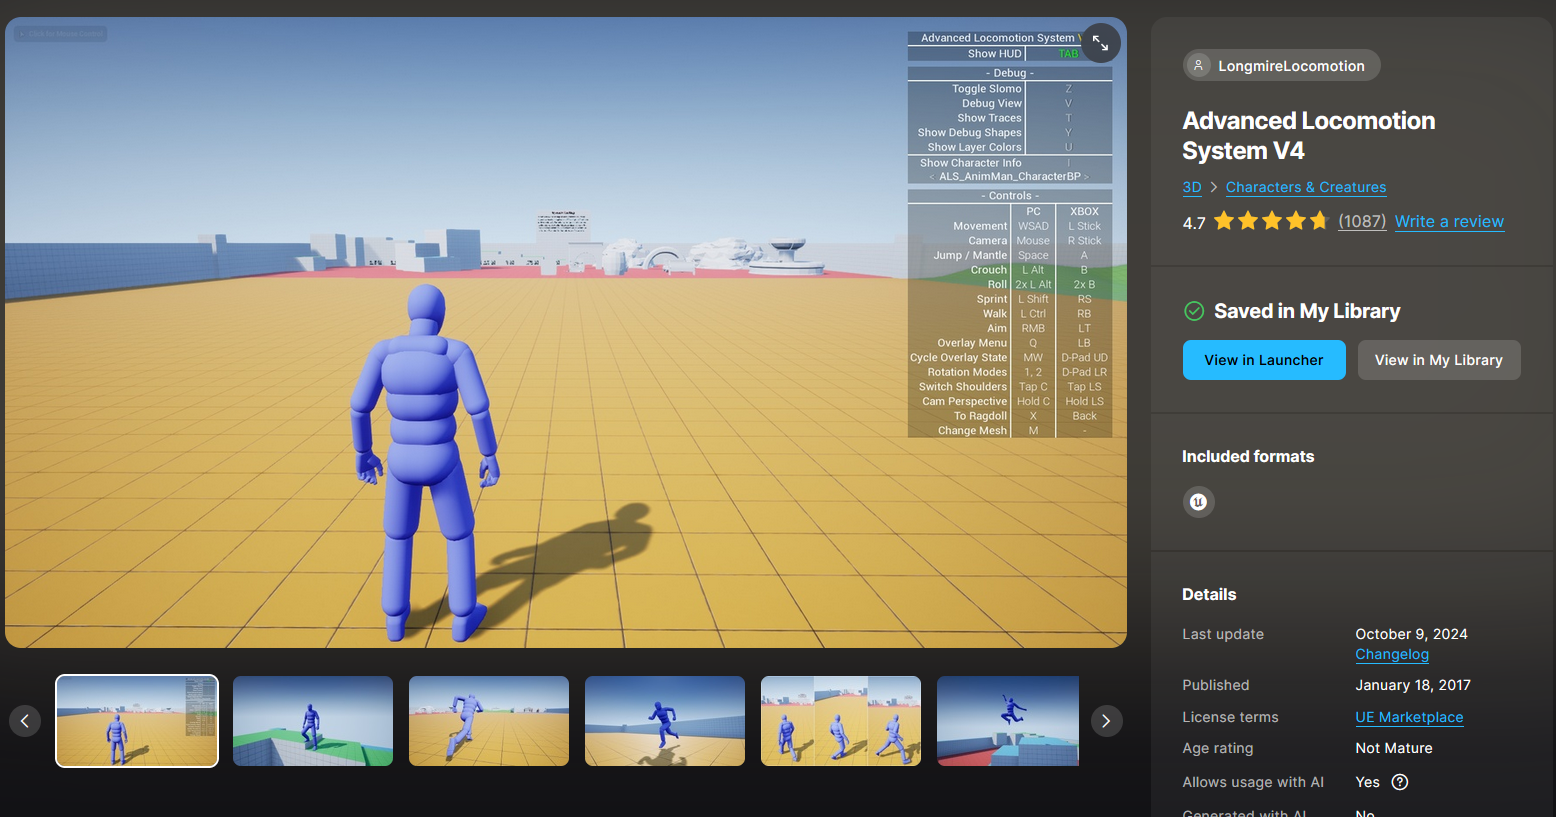The width and height of the screenshot is (1556, 817).
Task: Click View in Launcher button
Action: pyautogui.click(x=1264, y=360)
